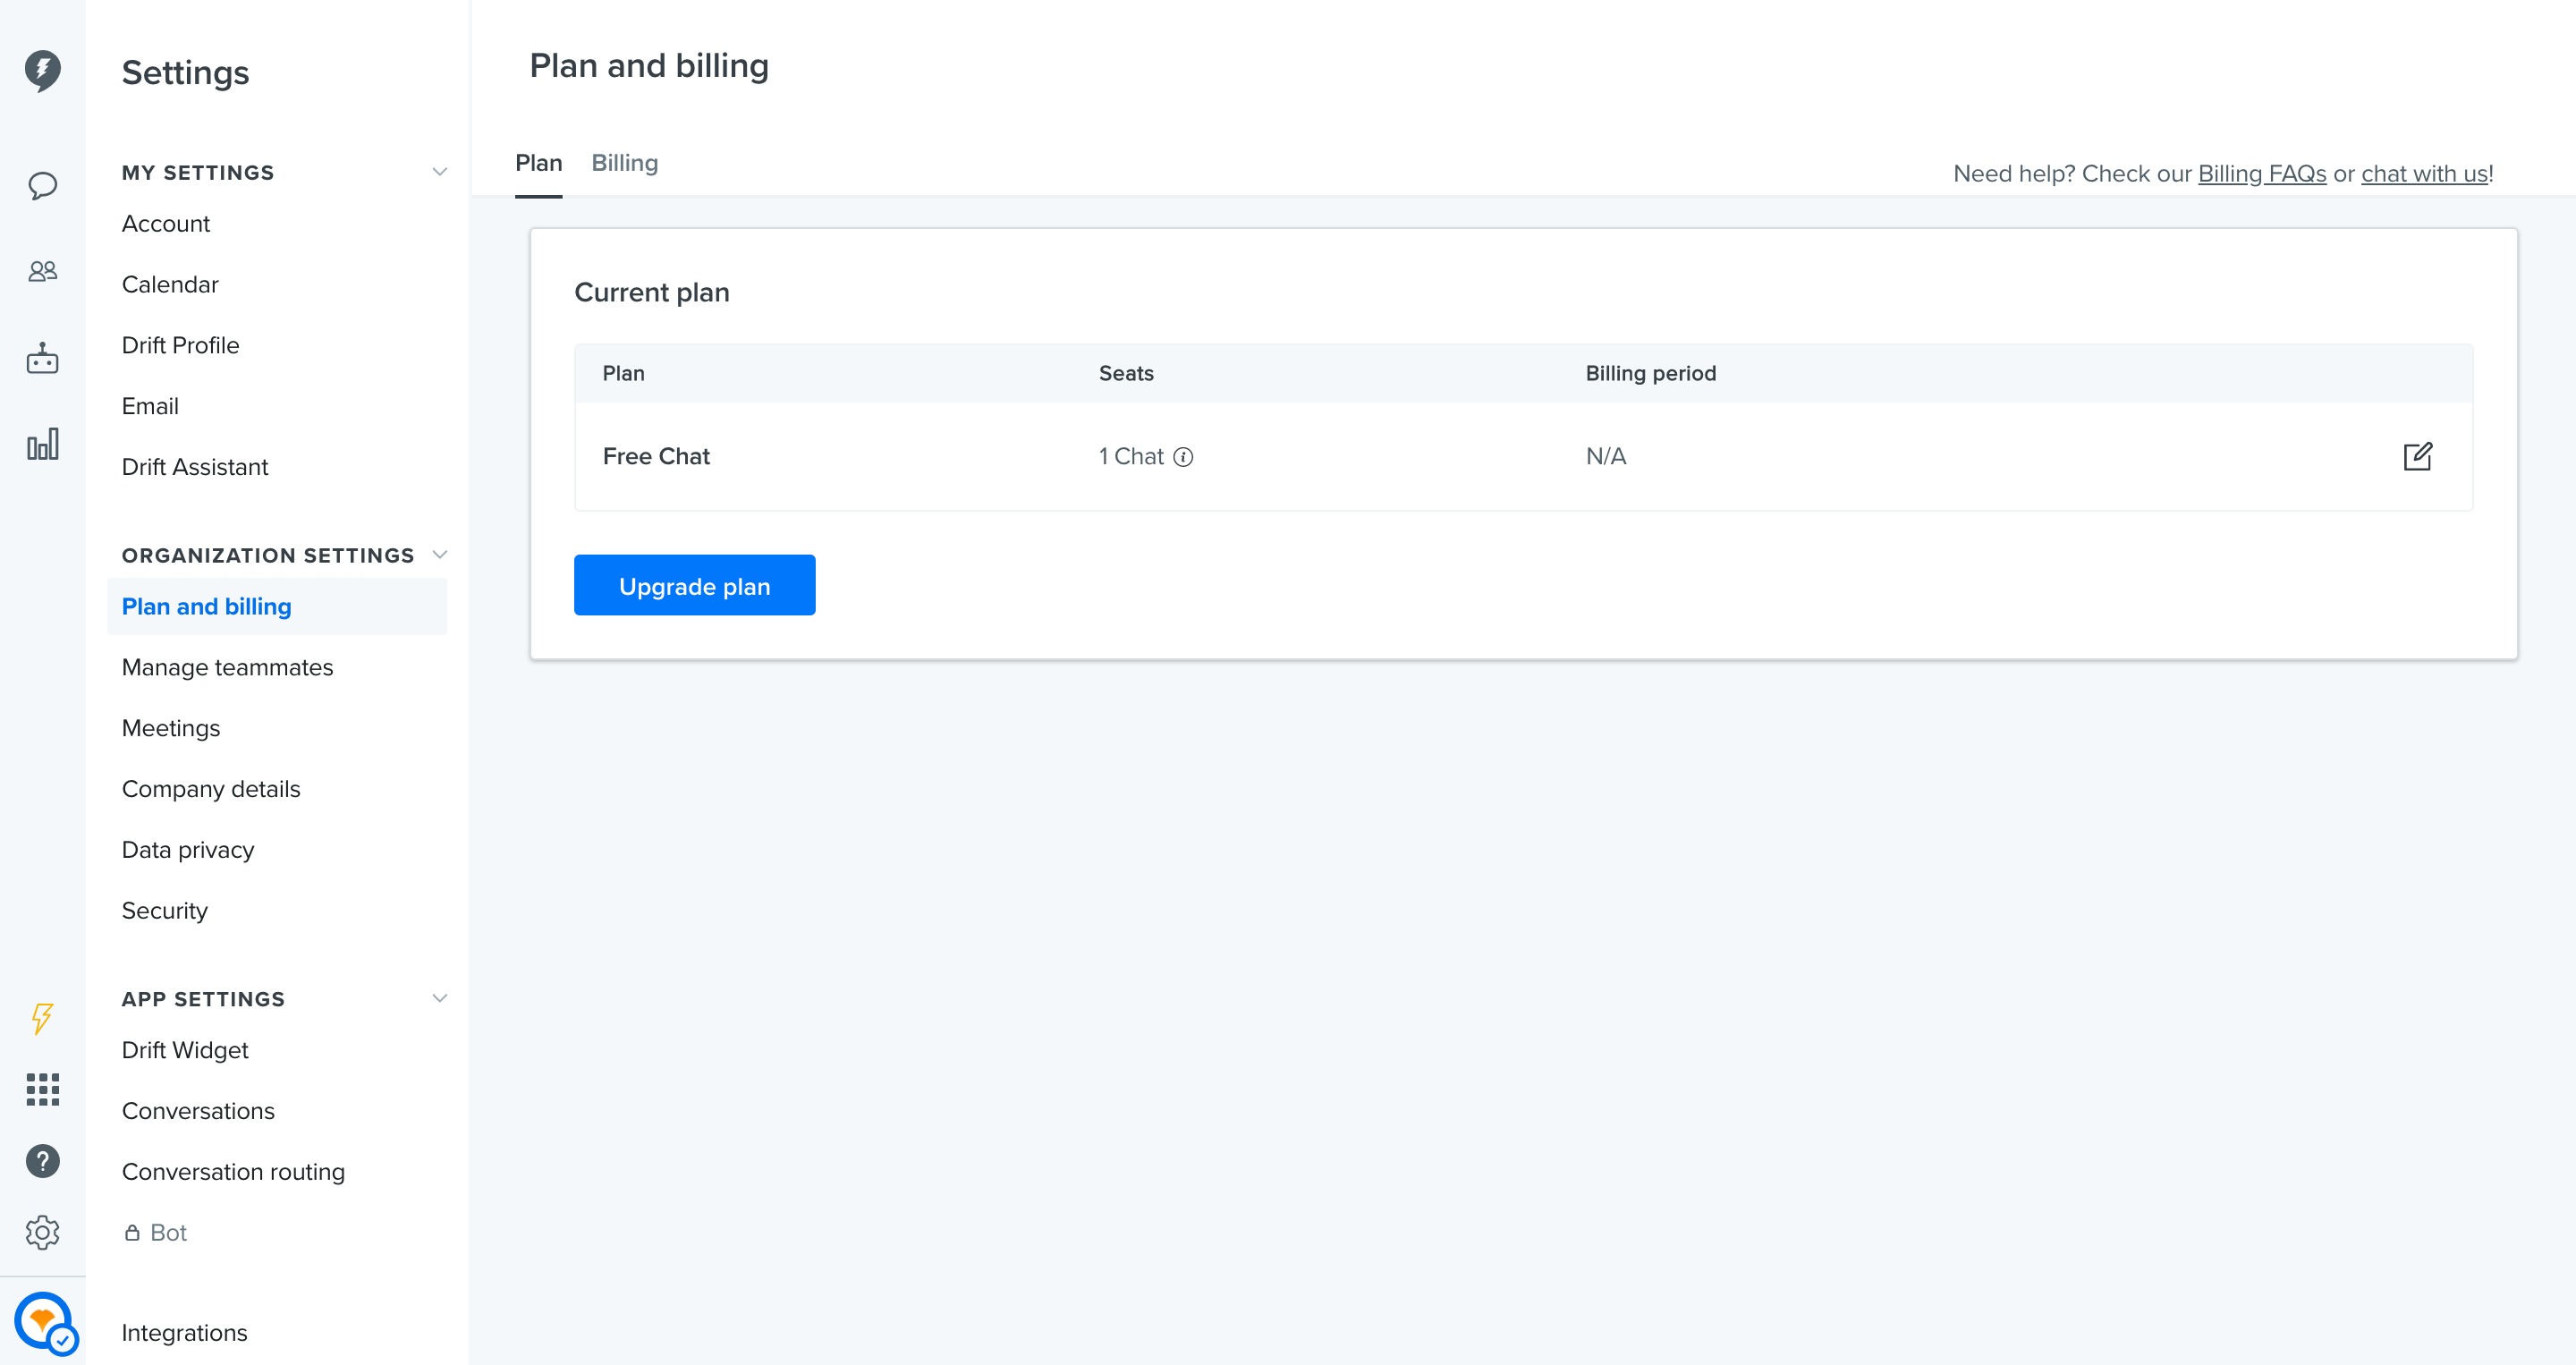Open the help question mark icon
This screenshot has width=2576, height=1365.
[x=42, y=1161]
